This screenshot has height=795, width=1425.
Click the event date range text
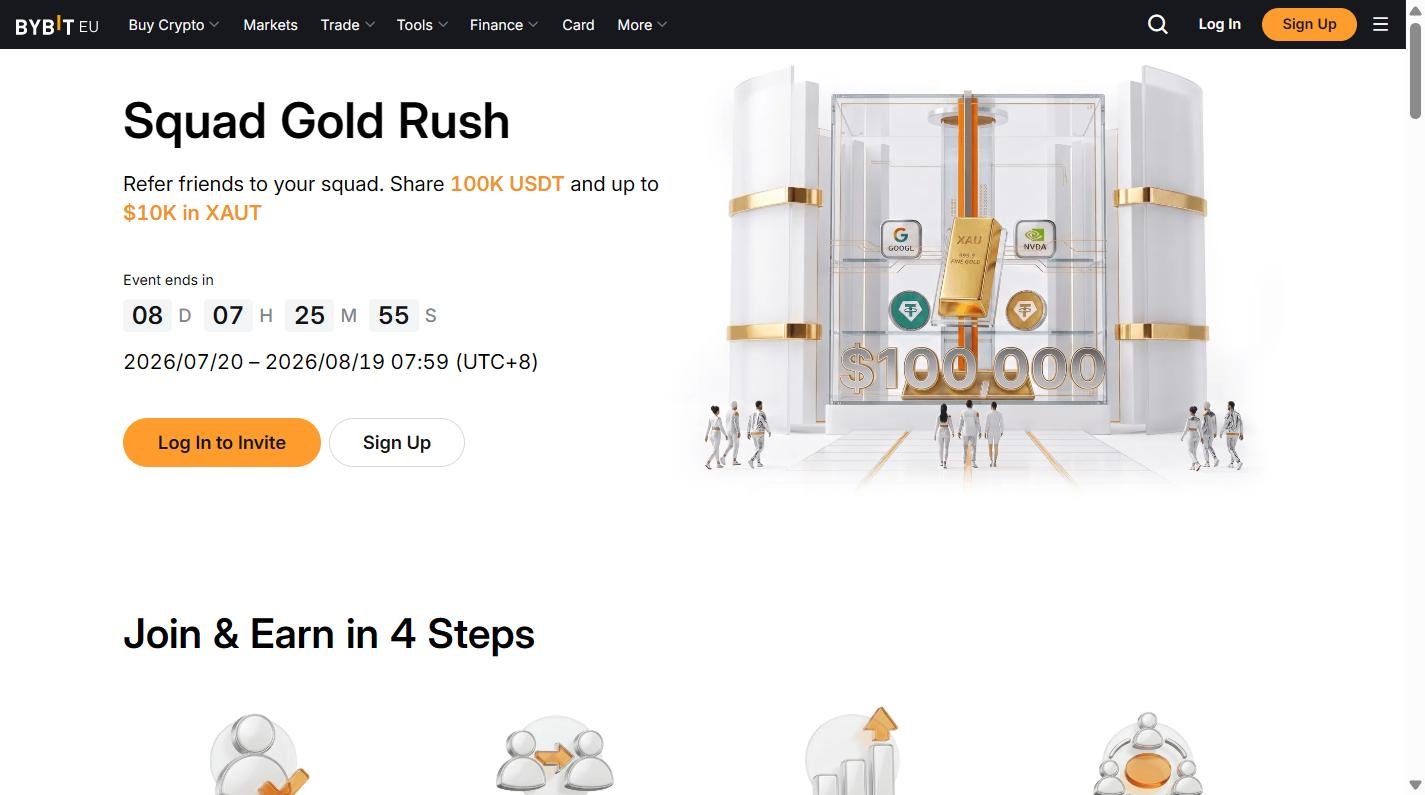coord(331,361)
